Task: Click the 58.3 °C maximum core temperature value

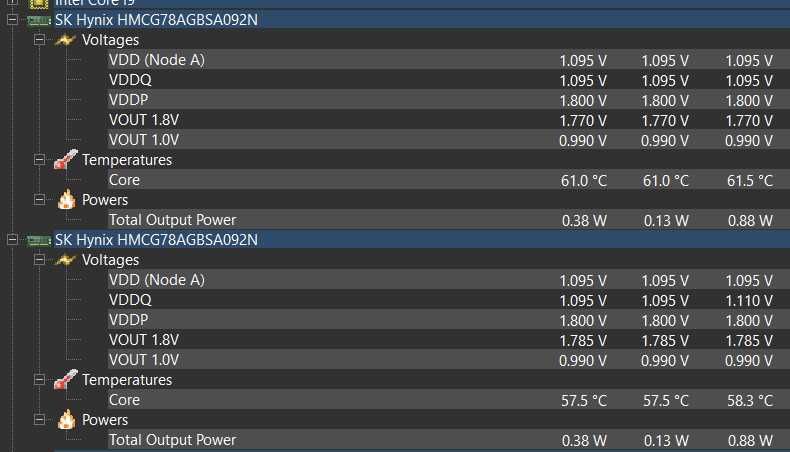Action: (750, 401)
